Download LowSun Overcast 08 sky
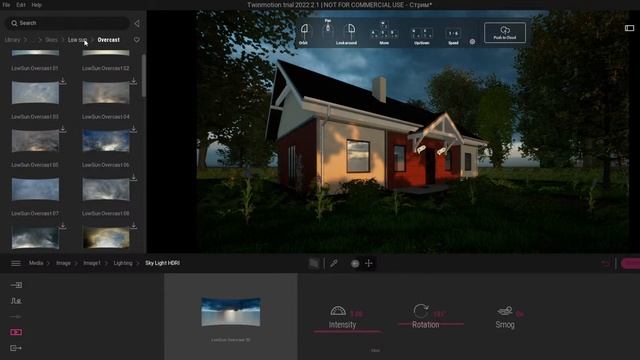 pyautogui.click(x=133, y=178)
